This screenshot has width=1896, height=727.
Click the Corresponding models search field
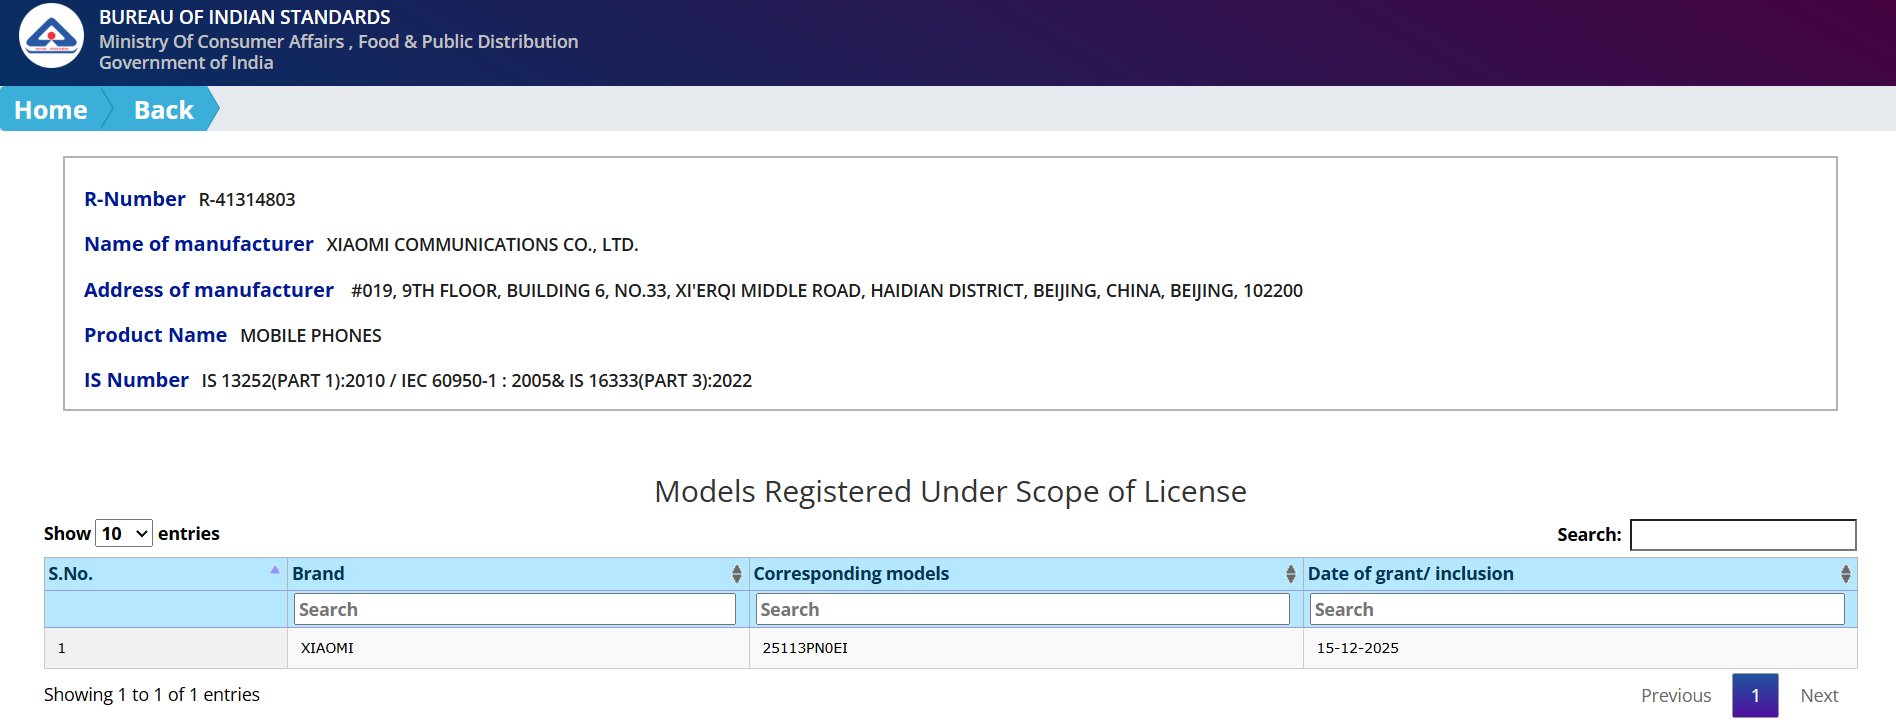point(1022,610)
